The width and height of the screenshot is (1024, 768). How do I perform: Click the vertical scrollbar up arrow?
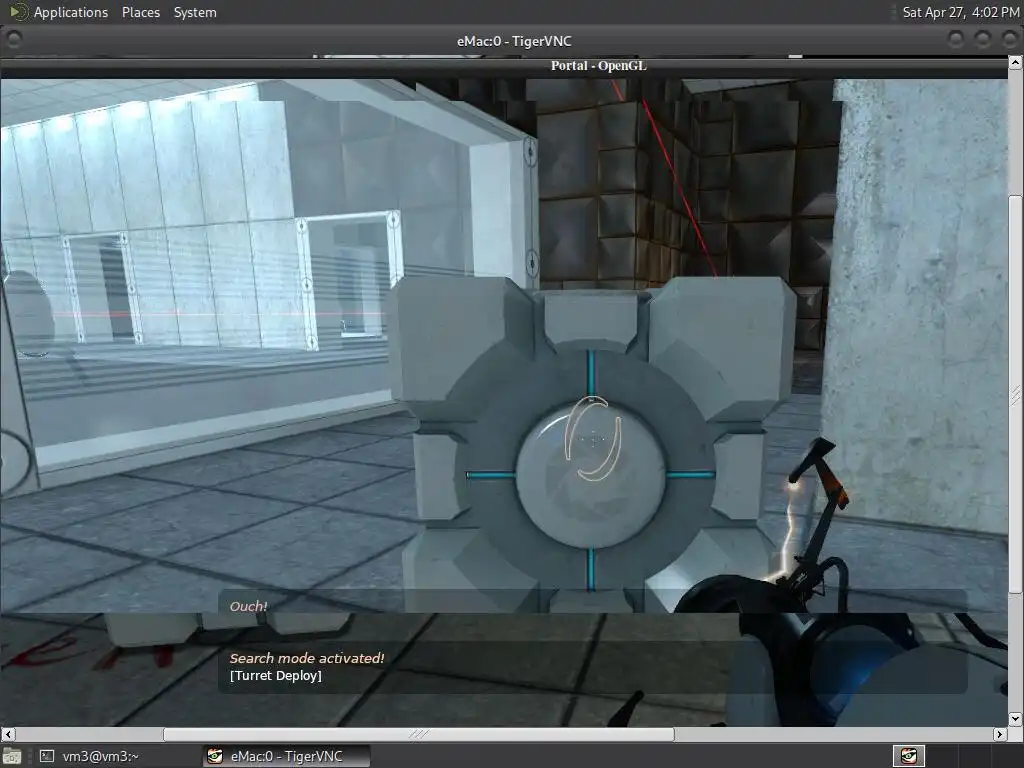pos(1016,63)
